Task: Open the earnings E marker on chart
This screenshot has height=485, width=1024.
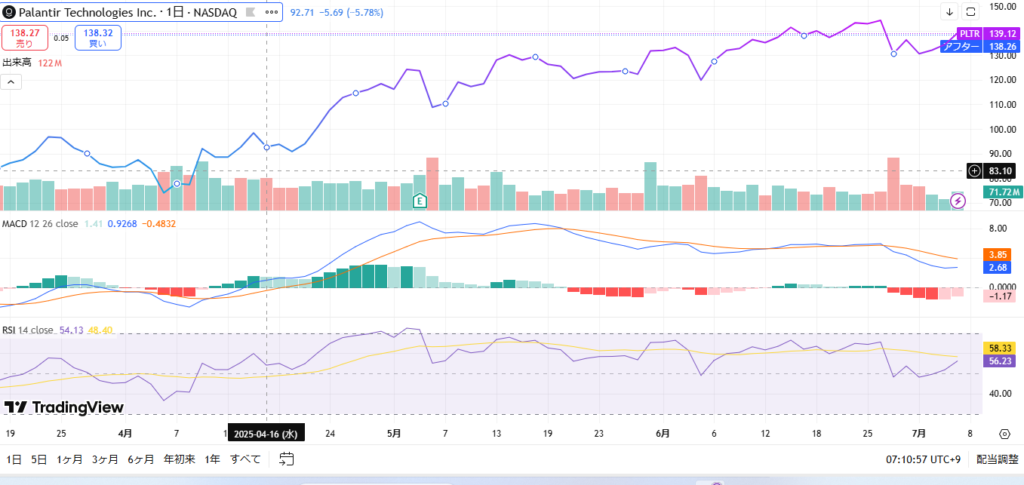Action: (x=420, y=201)
